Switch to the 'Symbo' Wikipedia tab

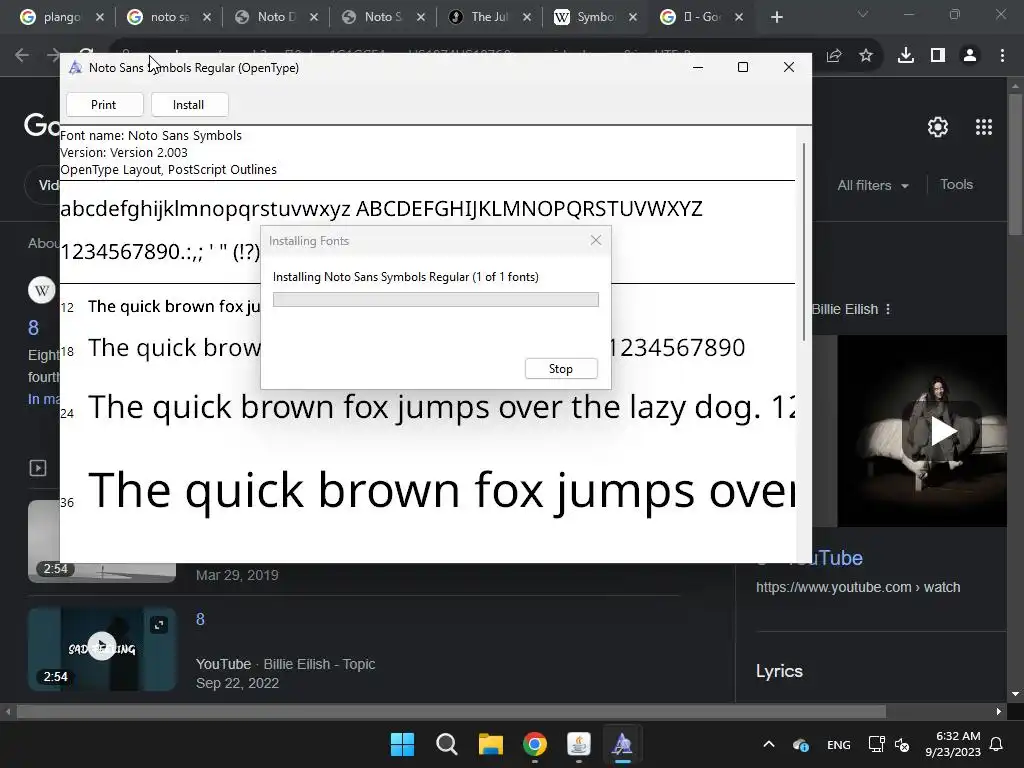594,18
